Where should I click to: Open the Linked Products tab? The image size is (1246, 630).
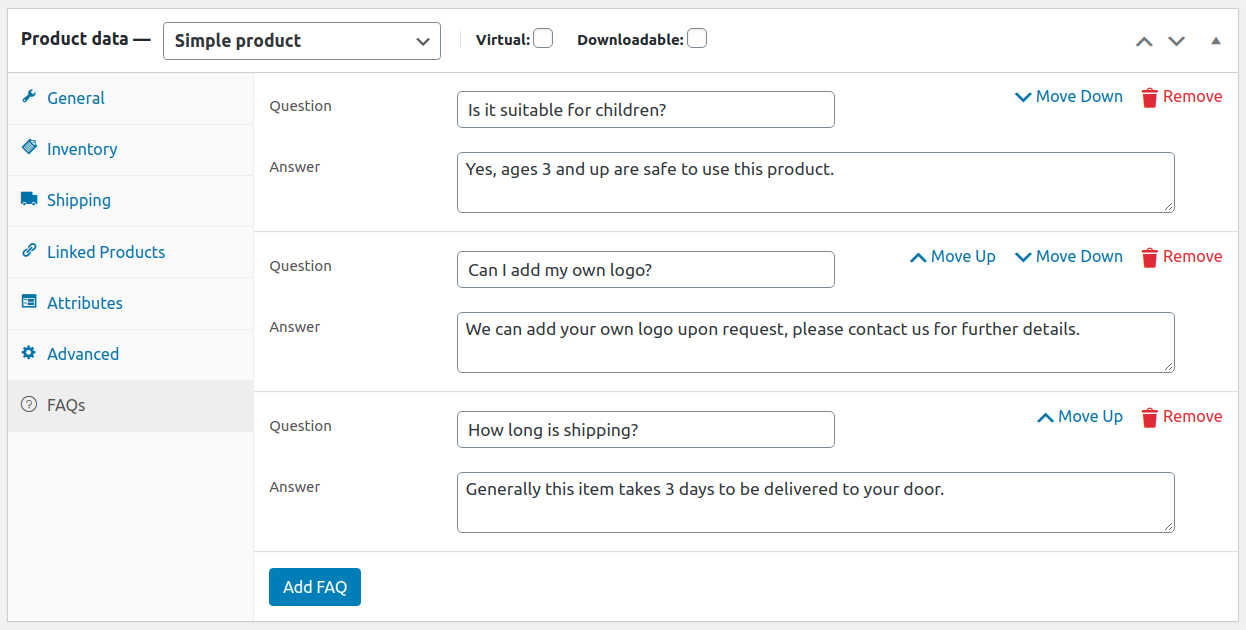coord(106,252)
